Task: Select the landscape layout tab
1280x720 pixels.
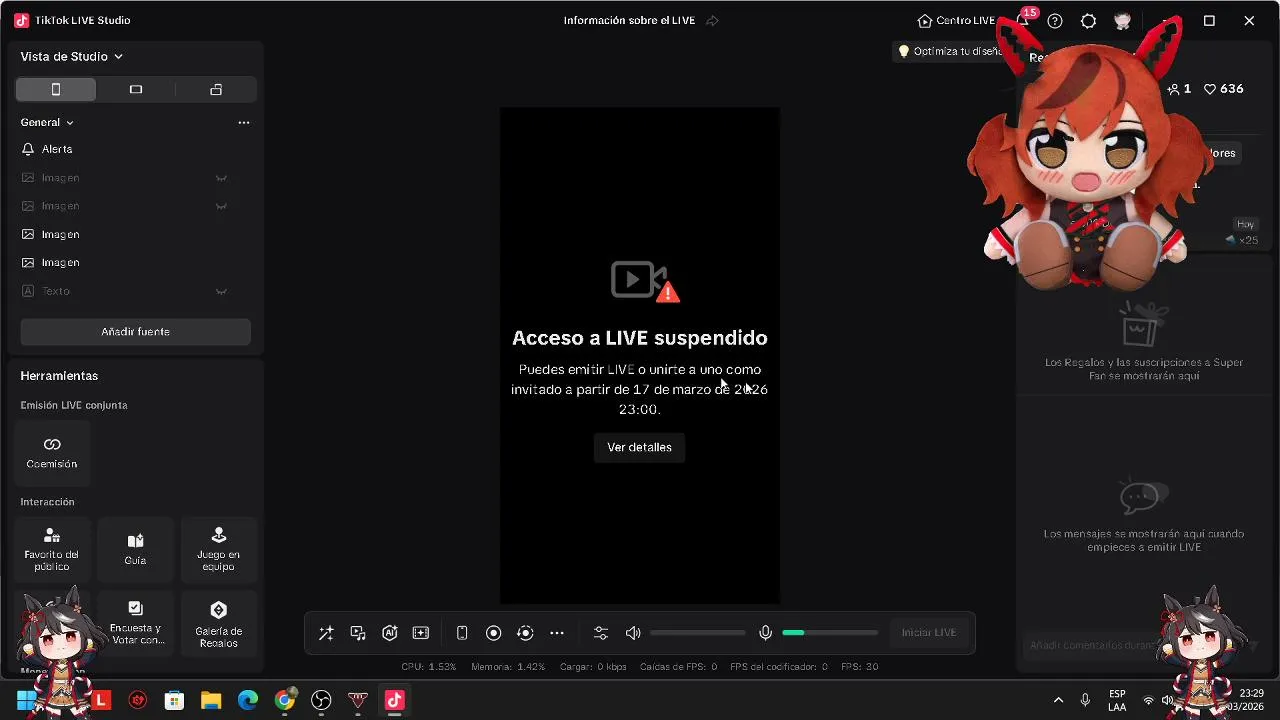Action: click(136, 90)
